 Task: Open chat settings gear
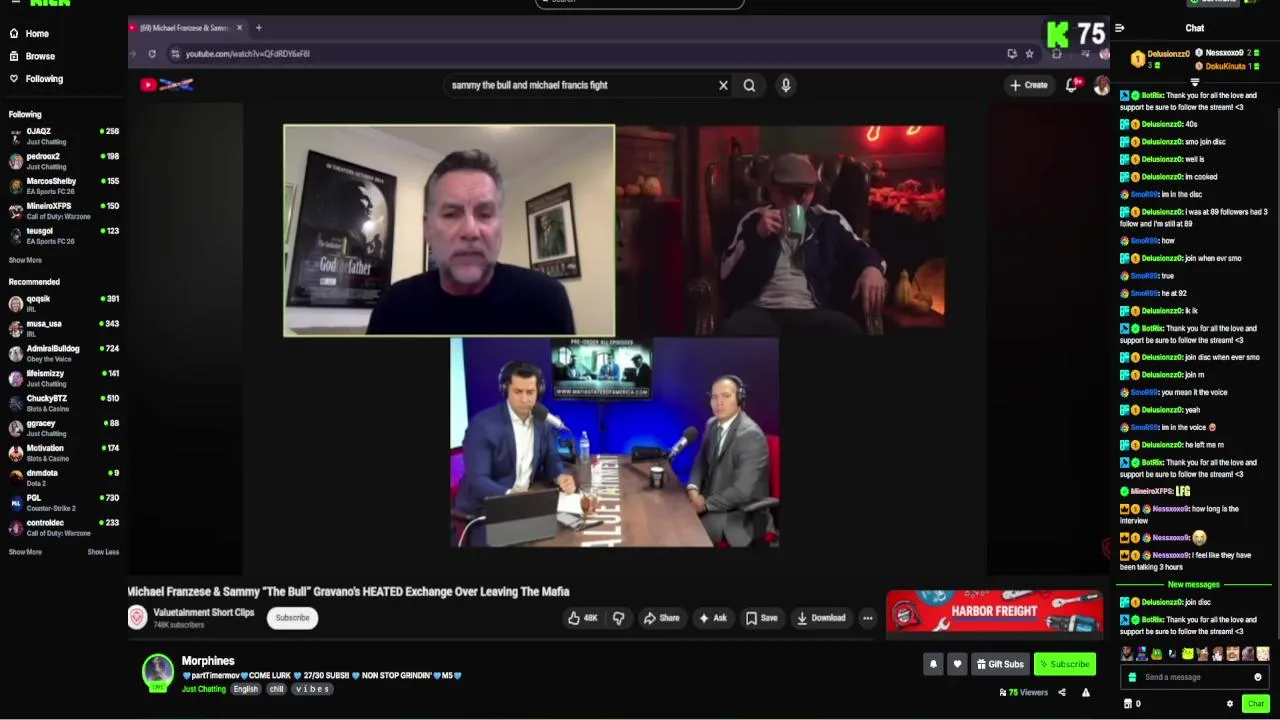(x=1230, y=704)
